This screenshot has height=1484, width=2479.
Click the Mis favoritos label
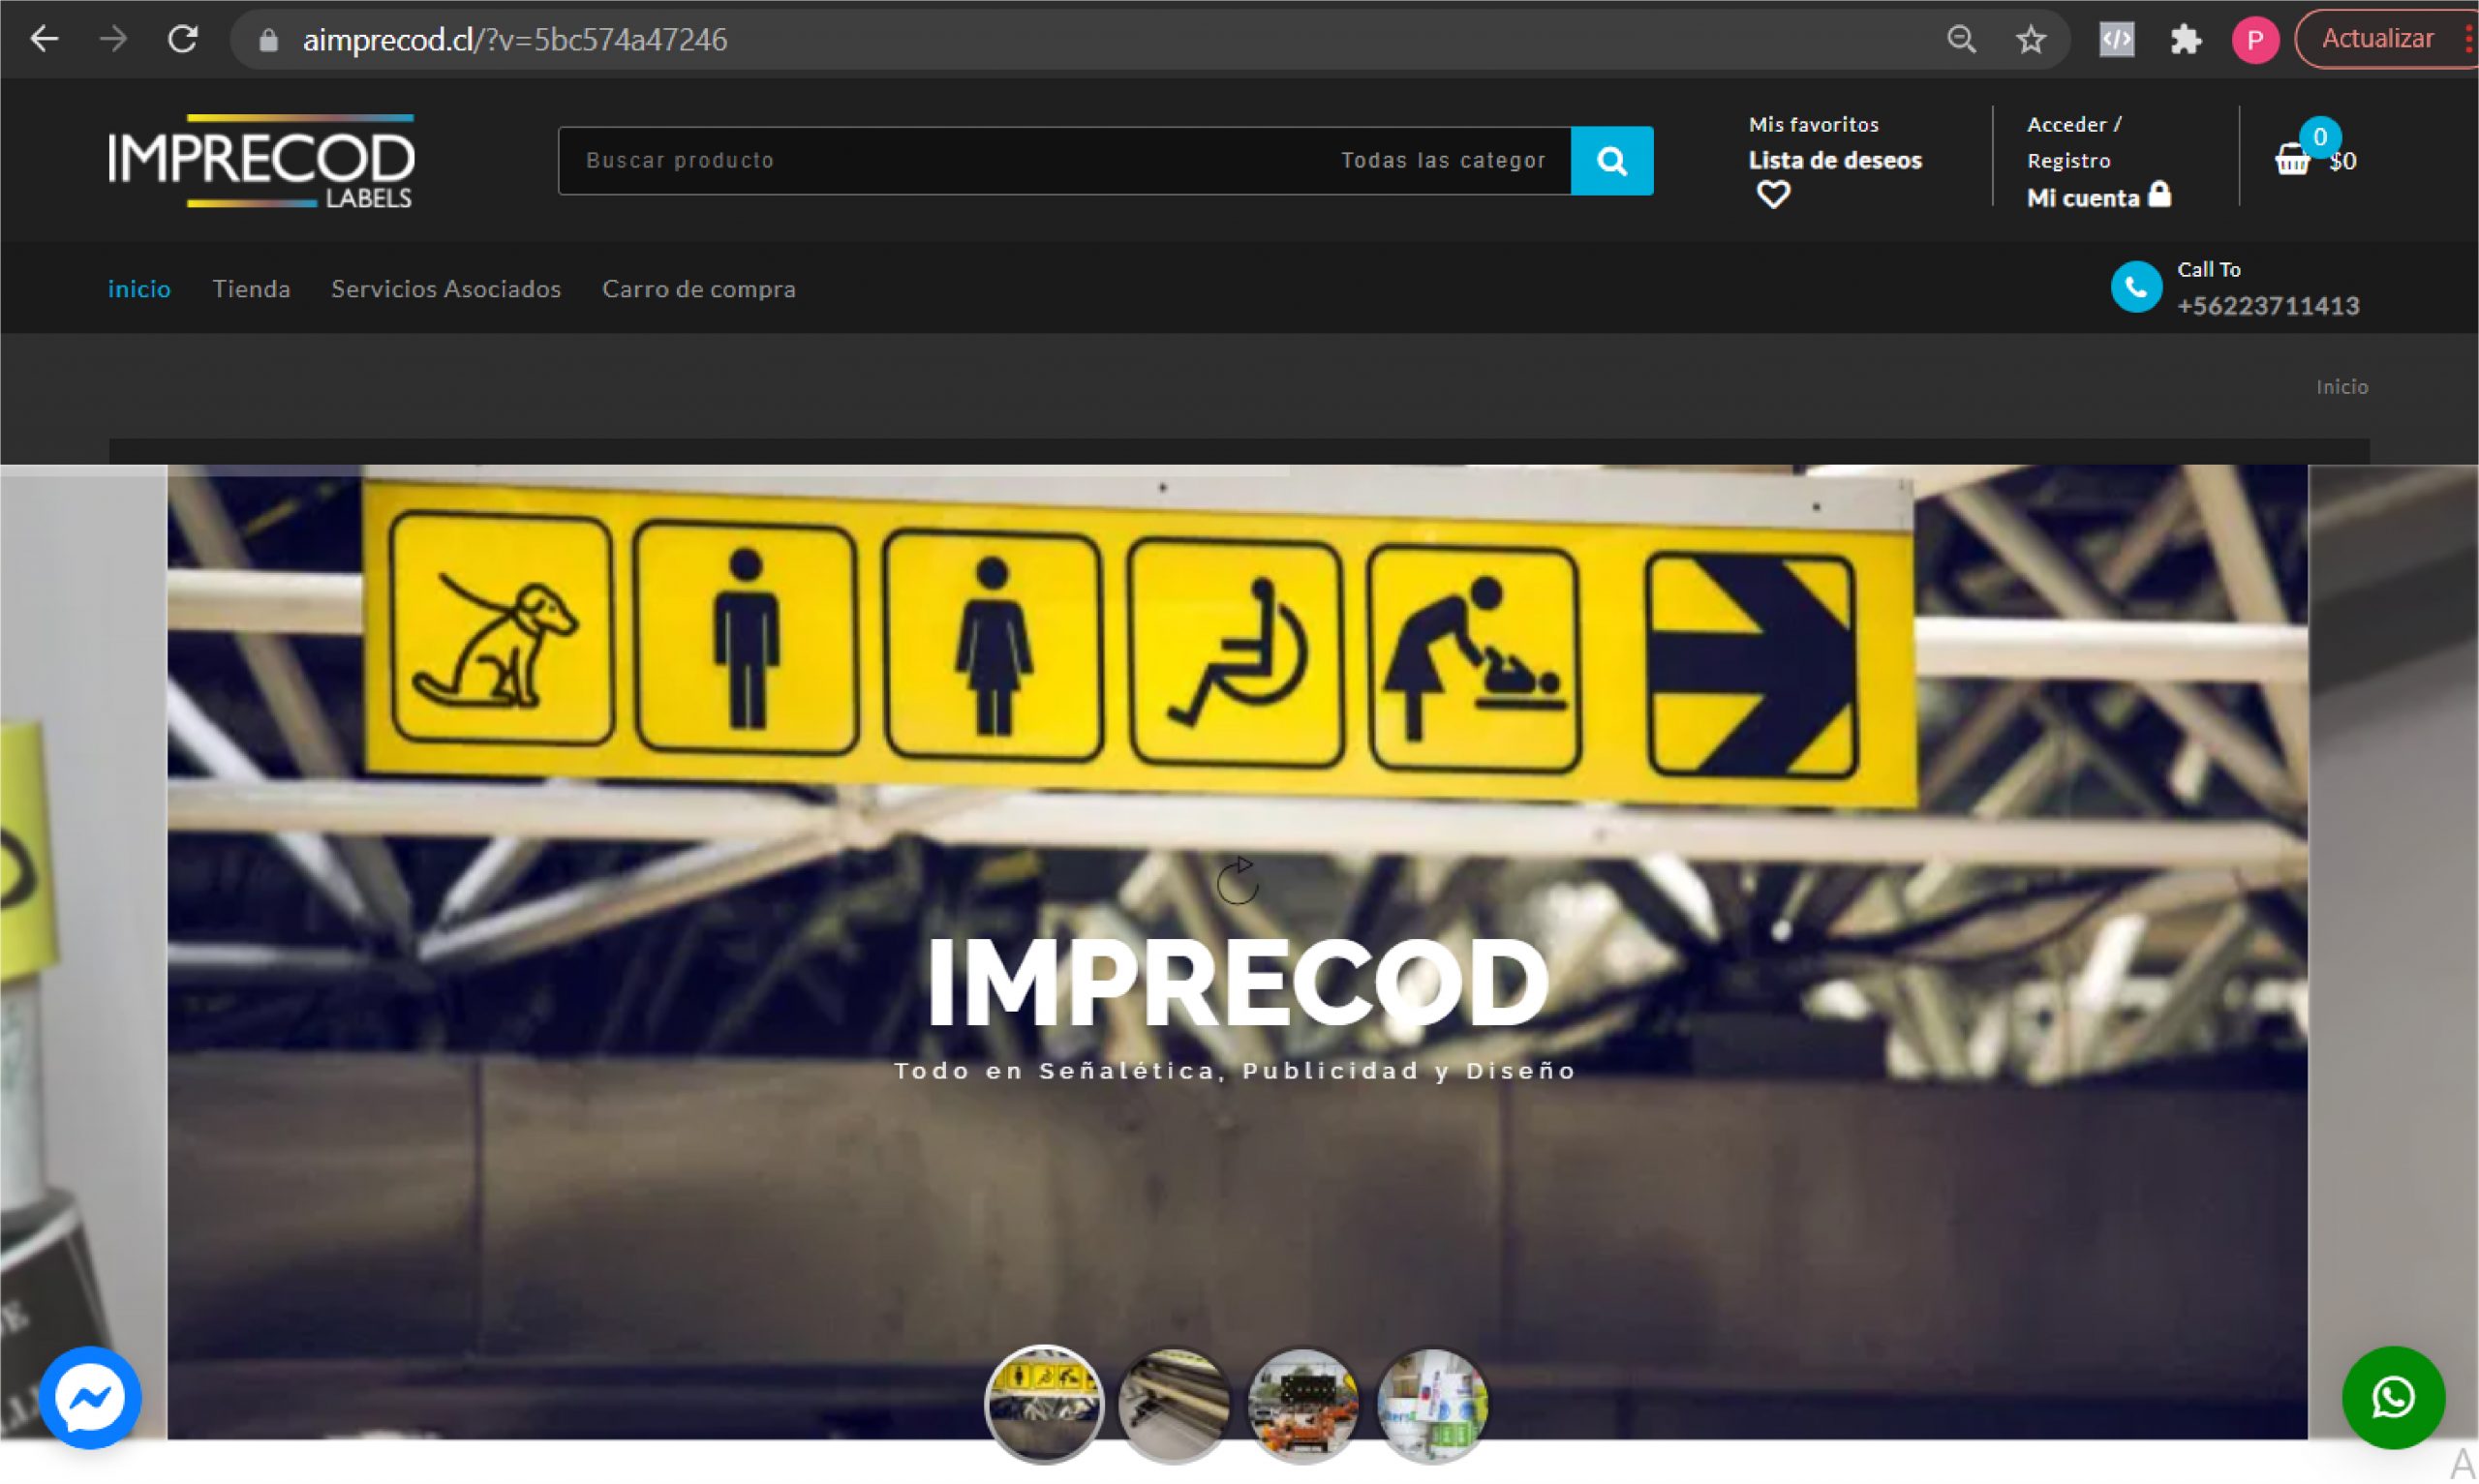[1813, 124]
